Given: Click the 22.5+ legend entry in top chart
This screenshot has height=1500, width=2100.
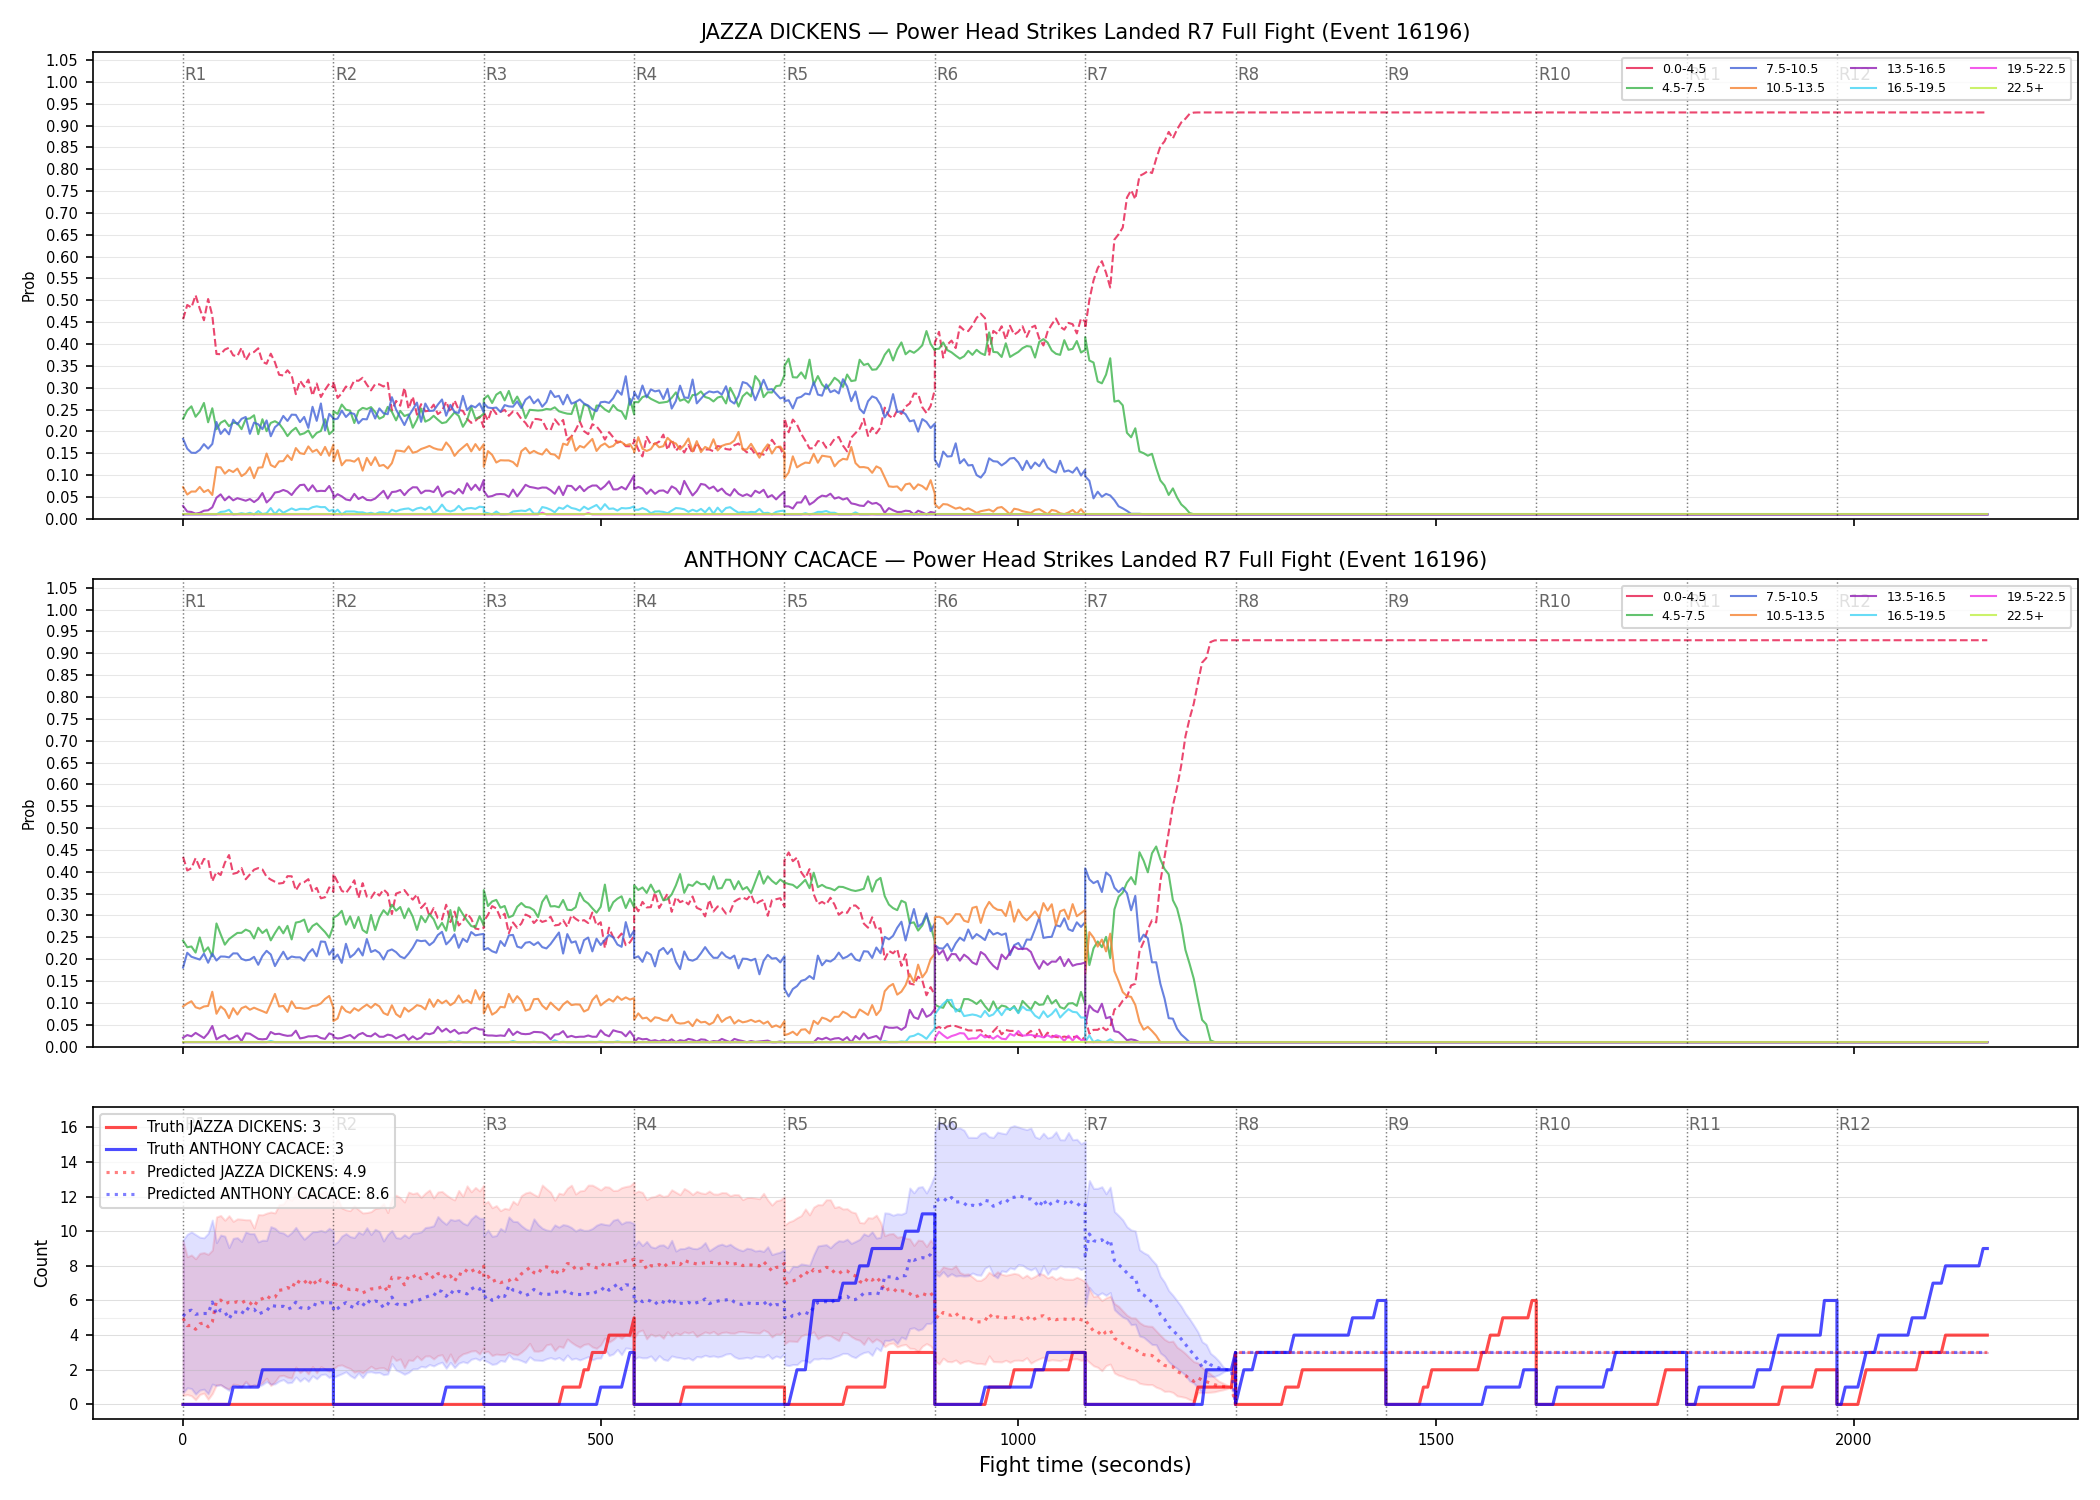Looking at the screenshot, I should 2007,88.
